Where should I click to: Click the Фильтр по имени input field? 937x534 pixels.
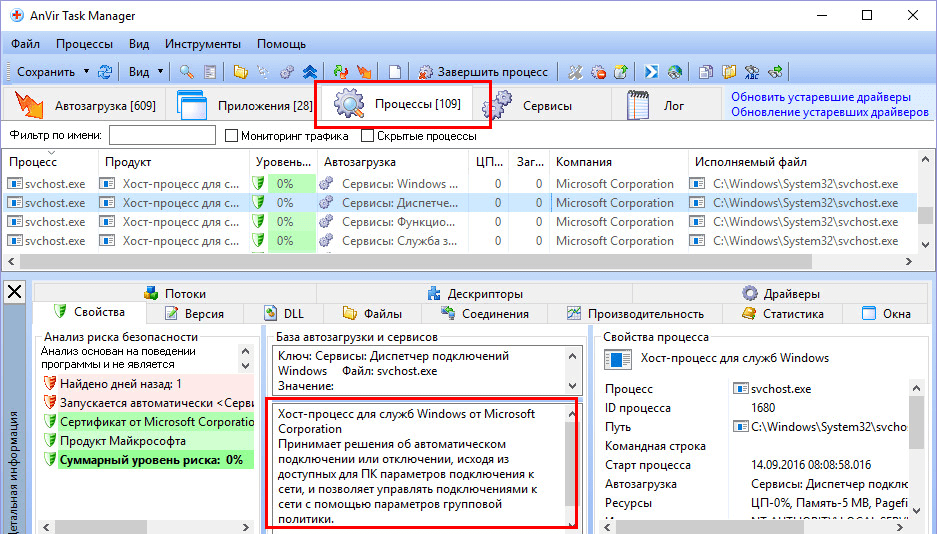pos(162,136)
